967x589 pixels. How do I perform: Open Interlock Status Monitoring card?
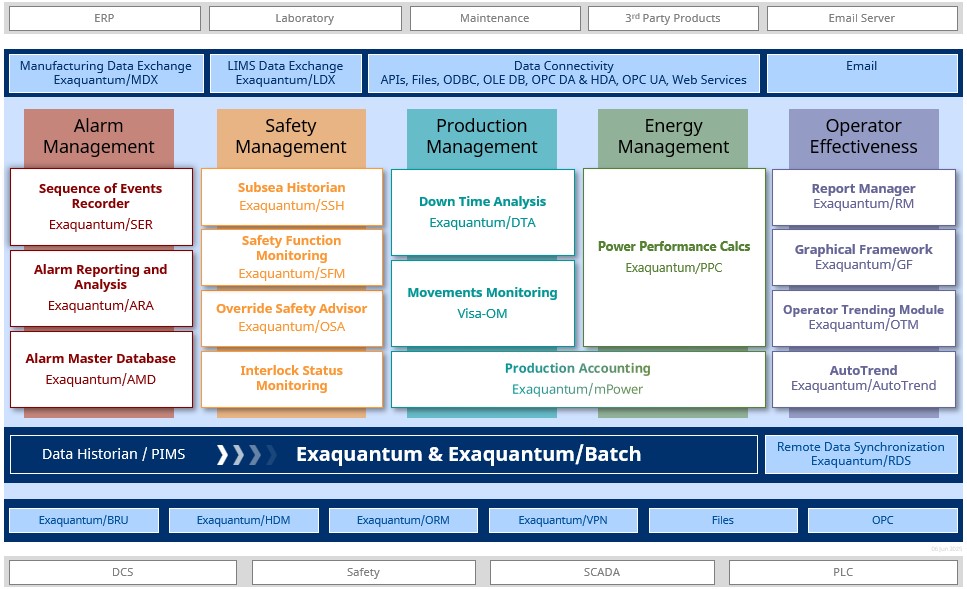[292, 379]
